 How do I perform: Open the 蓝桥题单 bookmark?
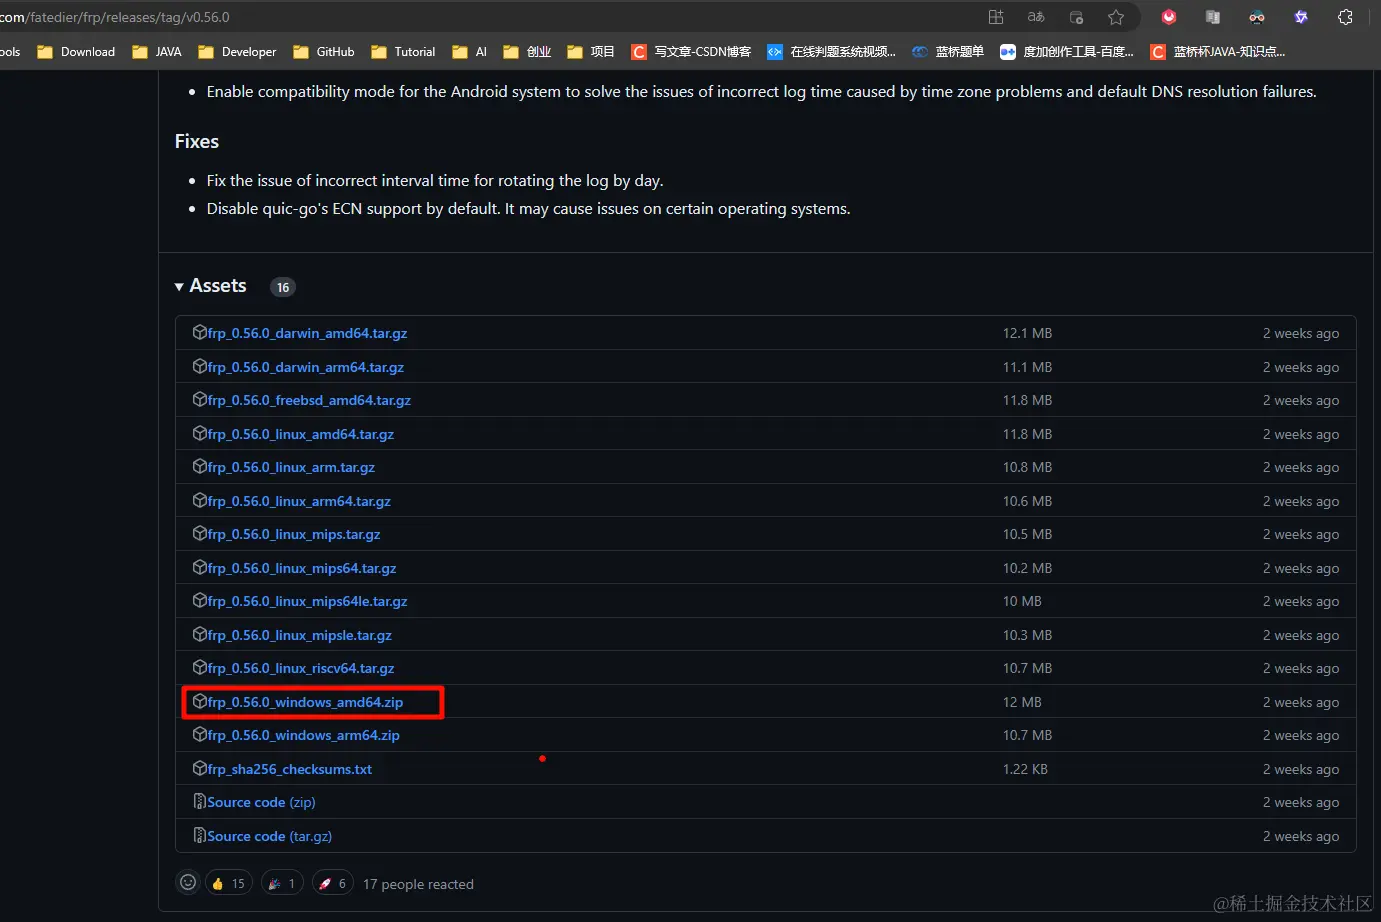948,52
